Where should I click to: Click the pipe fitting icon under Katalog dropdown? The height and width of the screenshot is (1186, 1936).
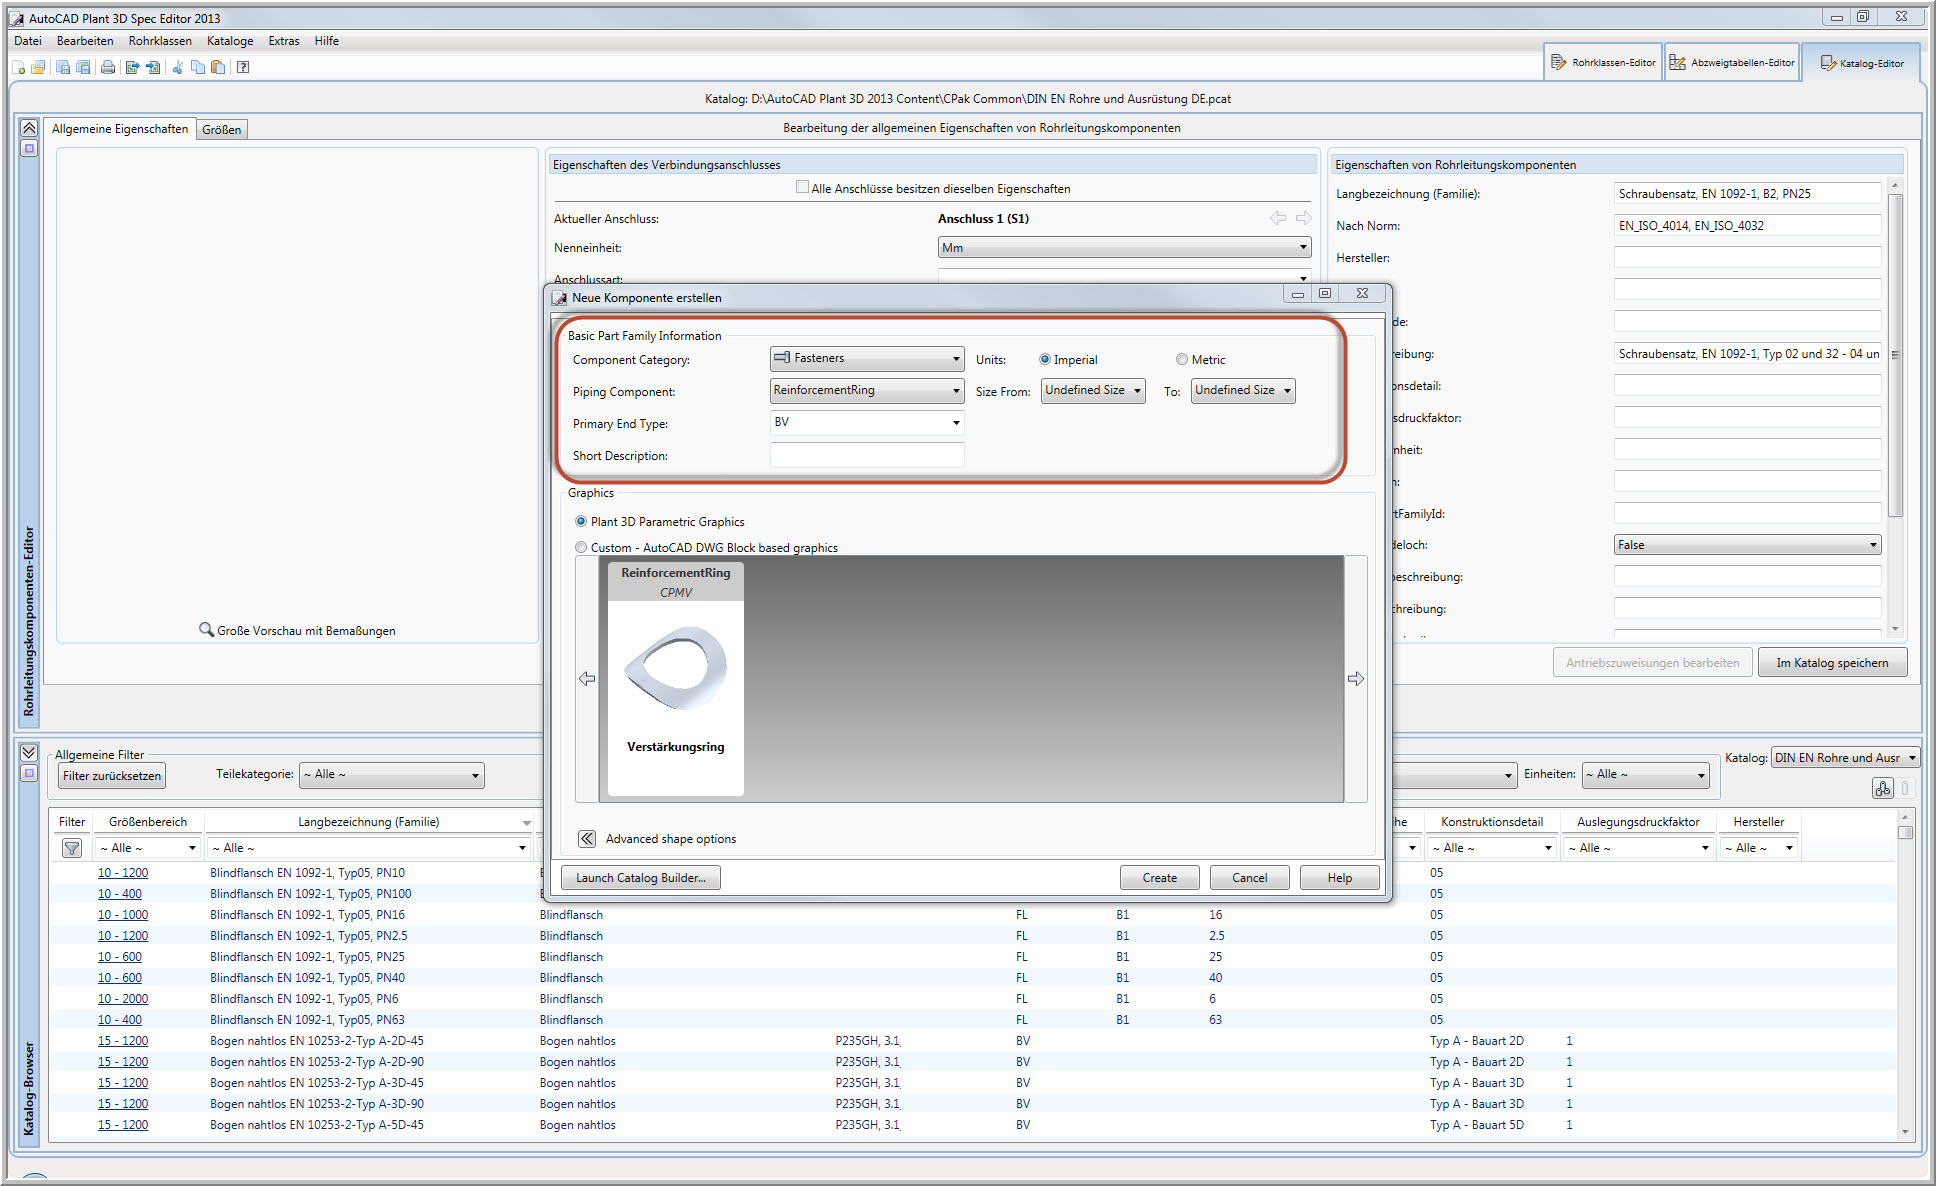[1883, 788]
